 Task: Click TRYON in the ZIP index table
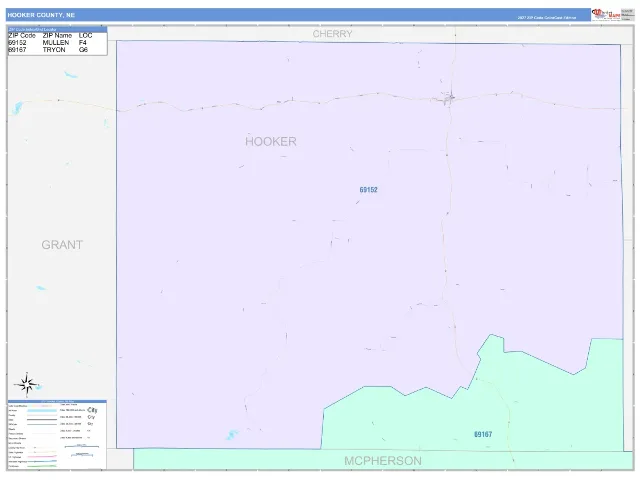tap(54, 49)
